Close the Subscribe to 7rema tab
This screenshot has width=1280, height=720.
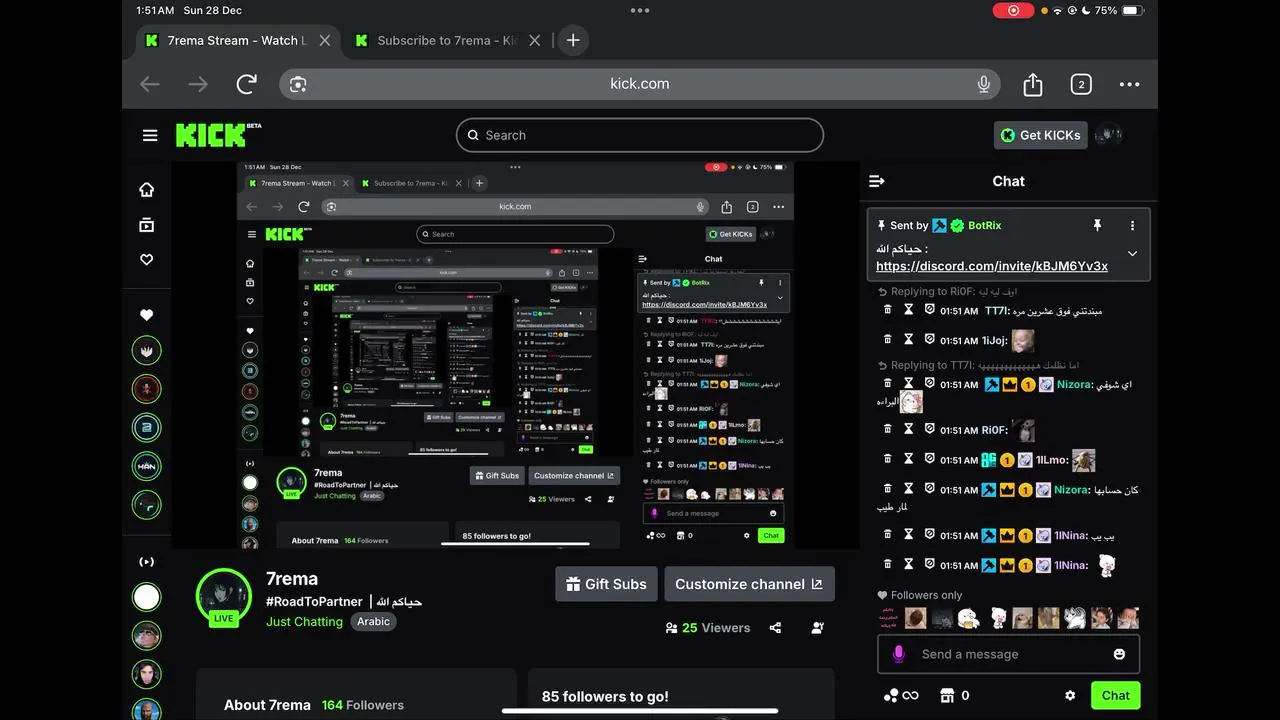[535, 40]
